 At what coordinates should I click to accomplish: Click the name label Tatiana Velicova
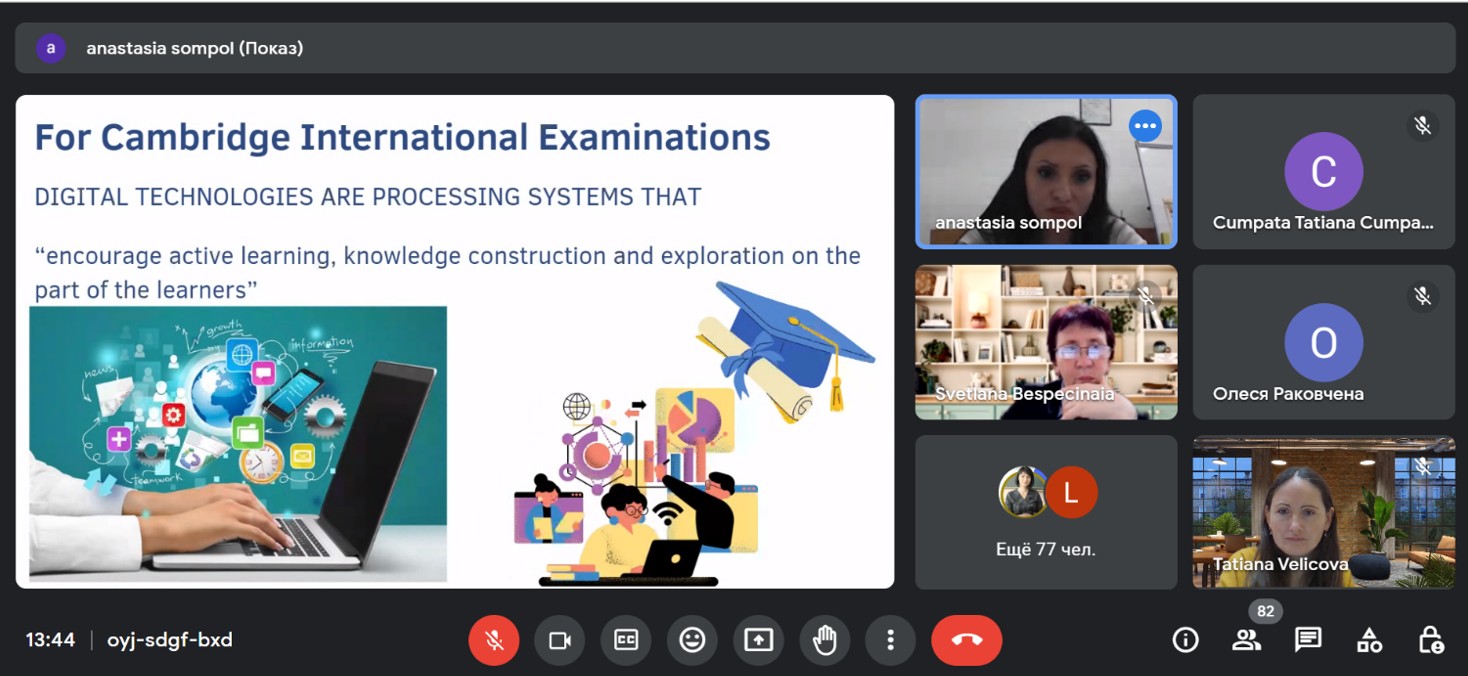[x=1280, y=564]
